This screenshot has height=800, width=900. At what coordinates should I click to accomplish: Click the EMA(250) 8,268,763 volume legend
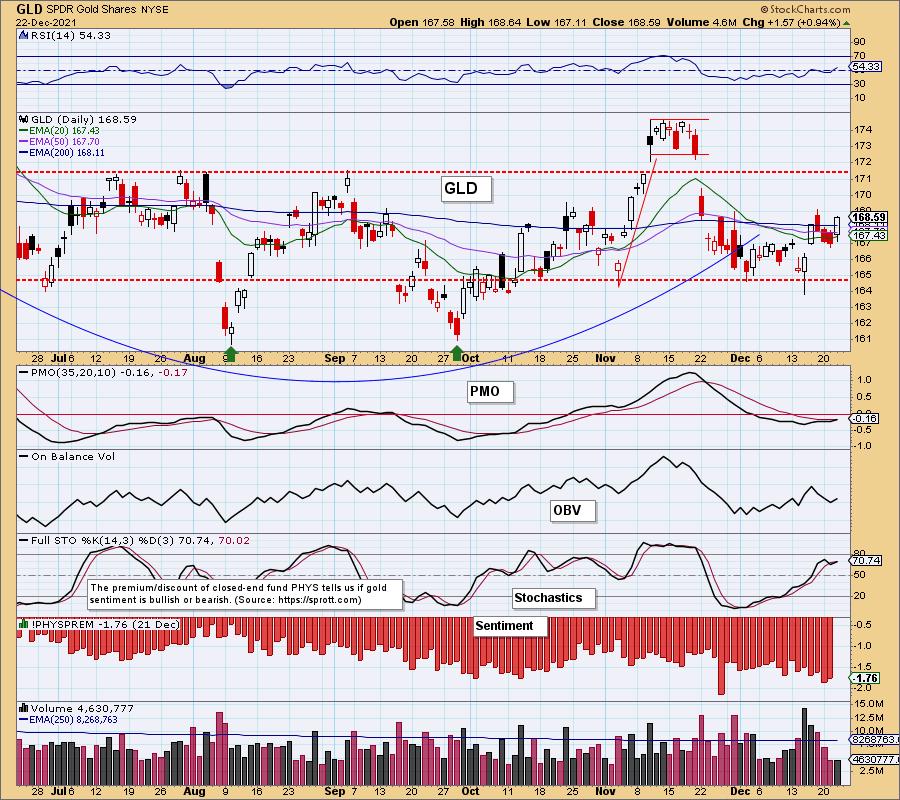68,720
